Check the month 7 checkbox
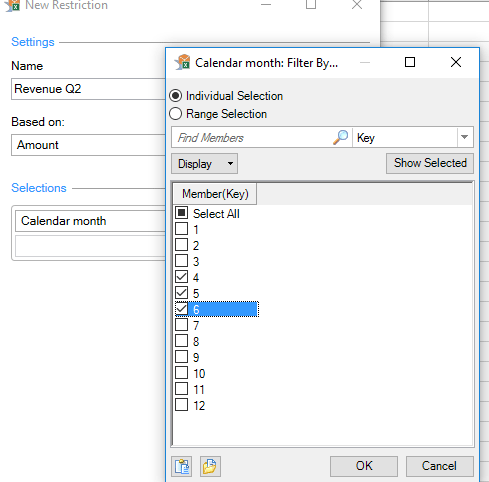This screenshot has width=489, height=482. [x=182, y=325]
